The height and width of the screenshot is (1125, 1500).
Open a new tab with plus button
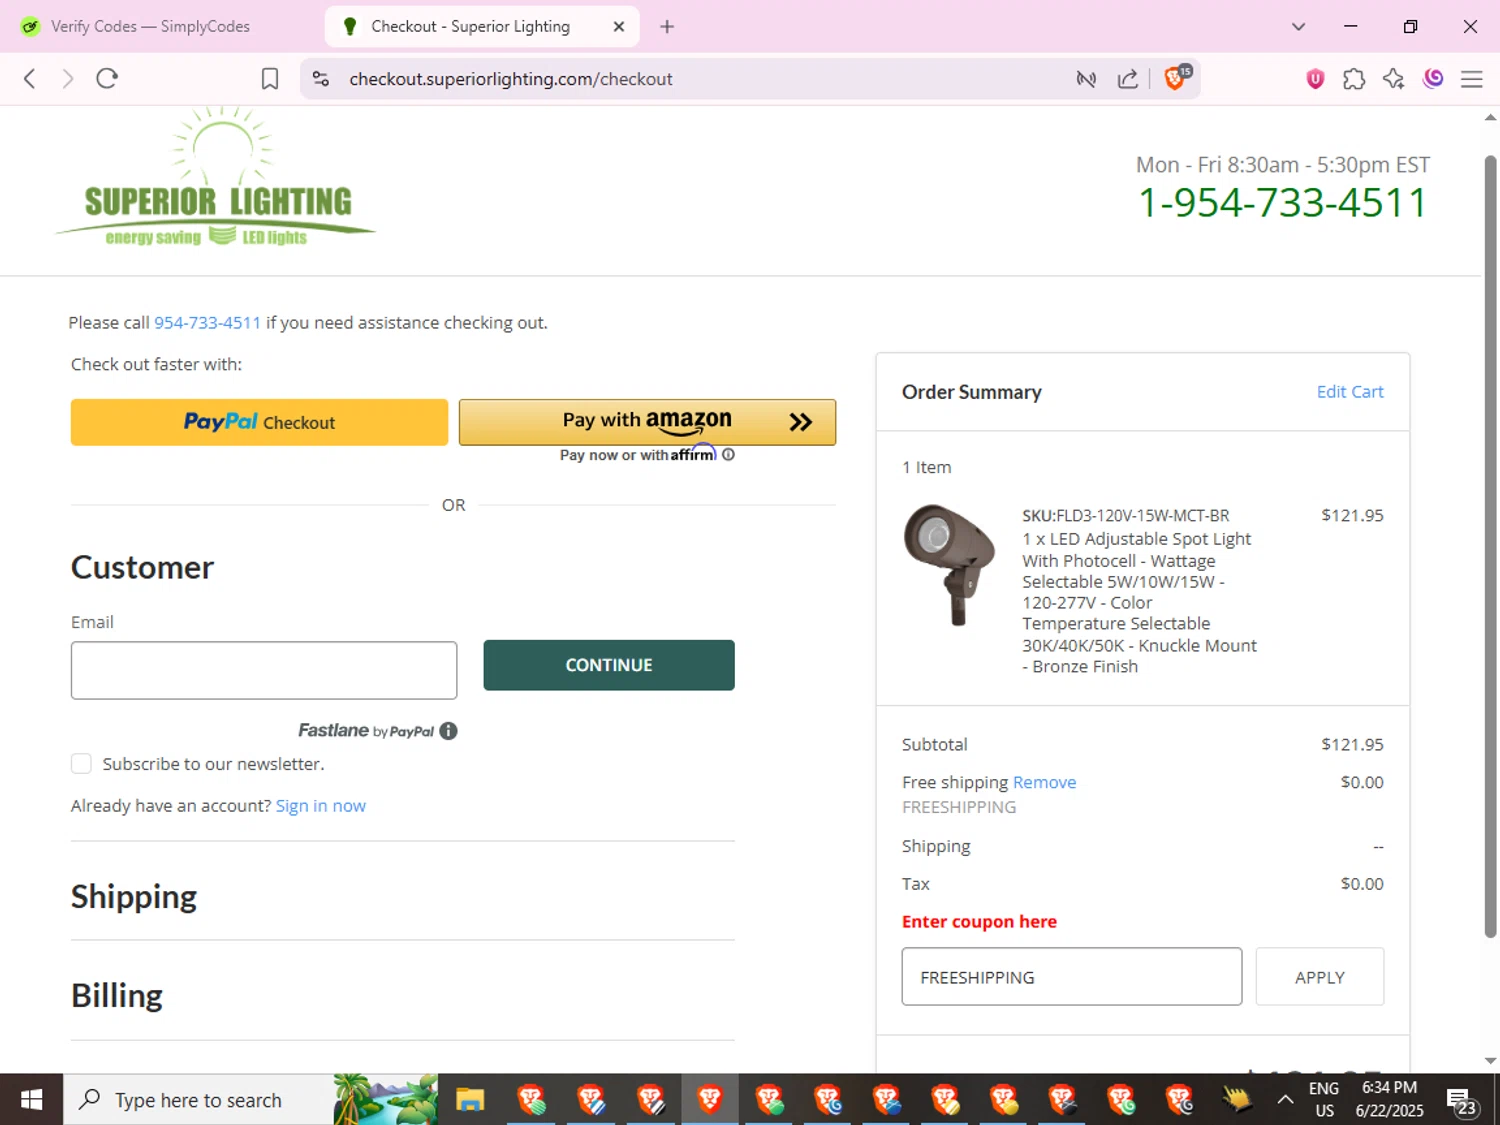[x=667, y=27]
